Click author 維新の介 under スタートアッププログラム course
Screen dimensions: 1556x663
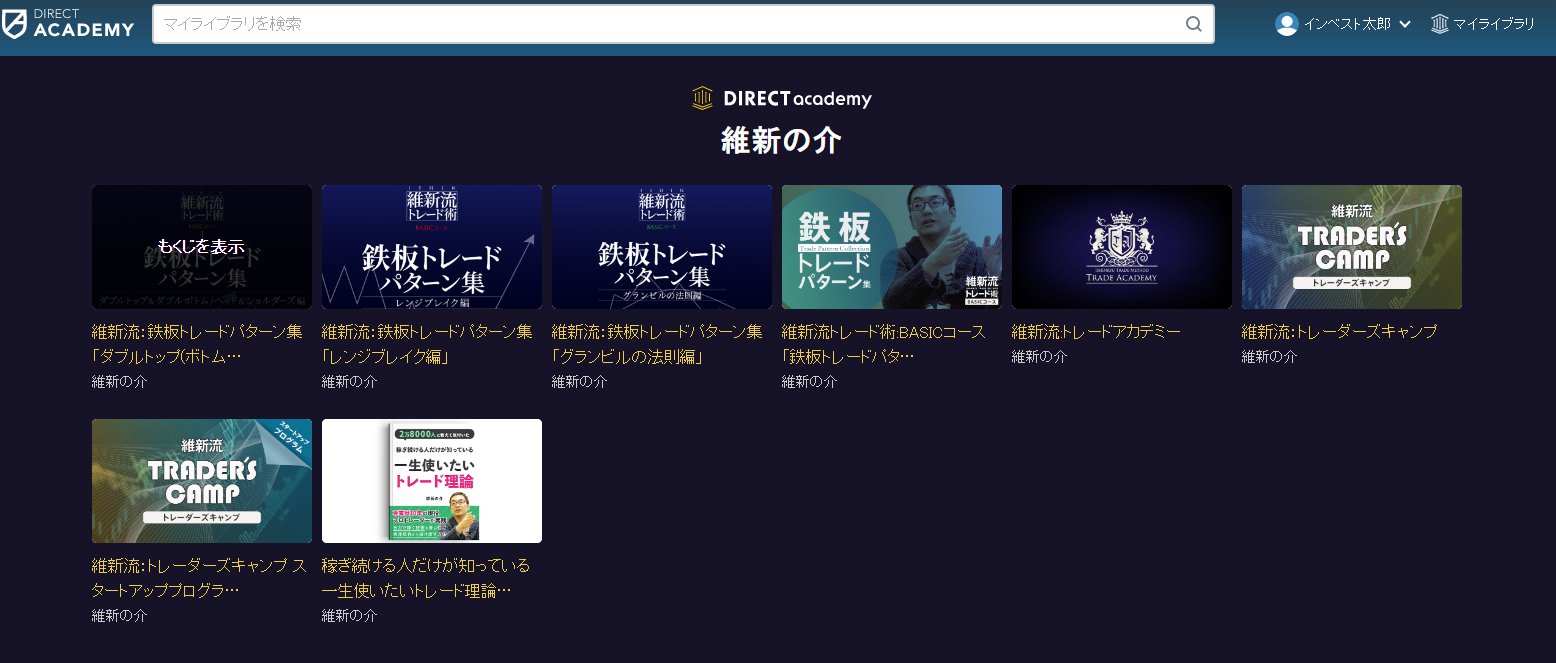[120, 615]
